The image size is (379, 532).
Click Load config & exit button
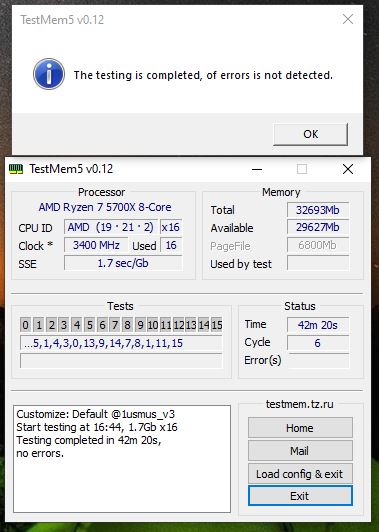[300, 474]
